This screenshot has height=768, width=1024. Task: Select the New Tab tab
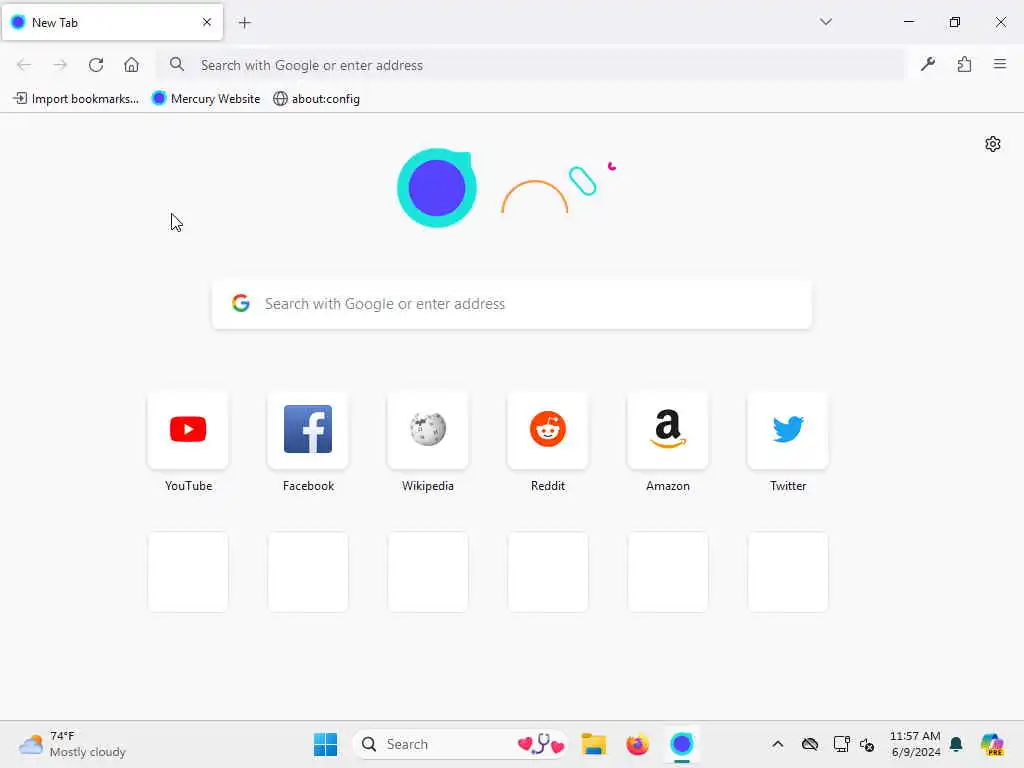coord(112,22)
